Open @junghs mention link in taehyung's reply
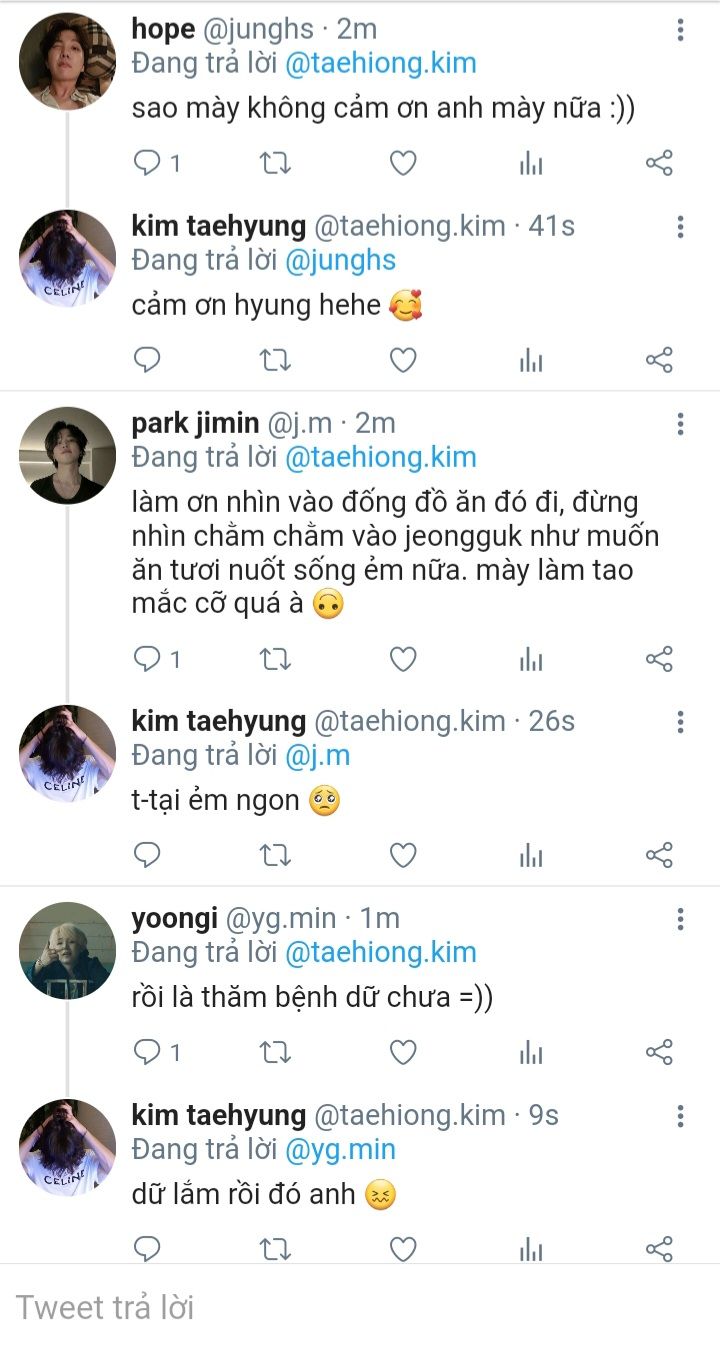 click(340, 260)
